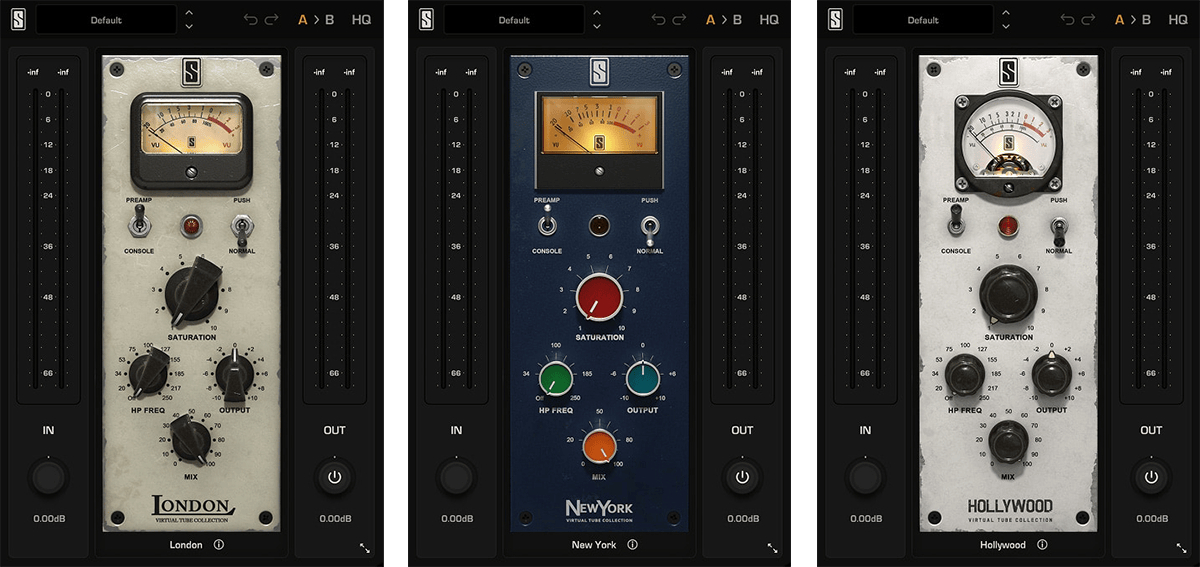Enable HQ mode in the Hollywood plugin
The width and height of the screenshot is (1200, 567).
point(1178,19)
